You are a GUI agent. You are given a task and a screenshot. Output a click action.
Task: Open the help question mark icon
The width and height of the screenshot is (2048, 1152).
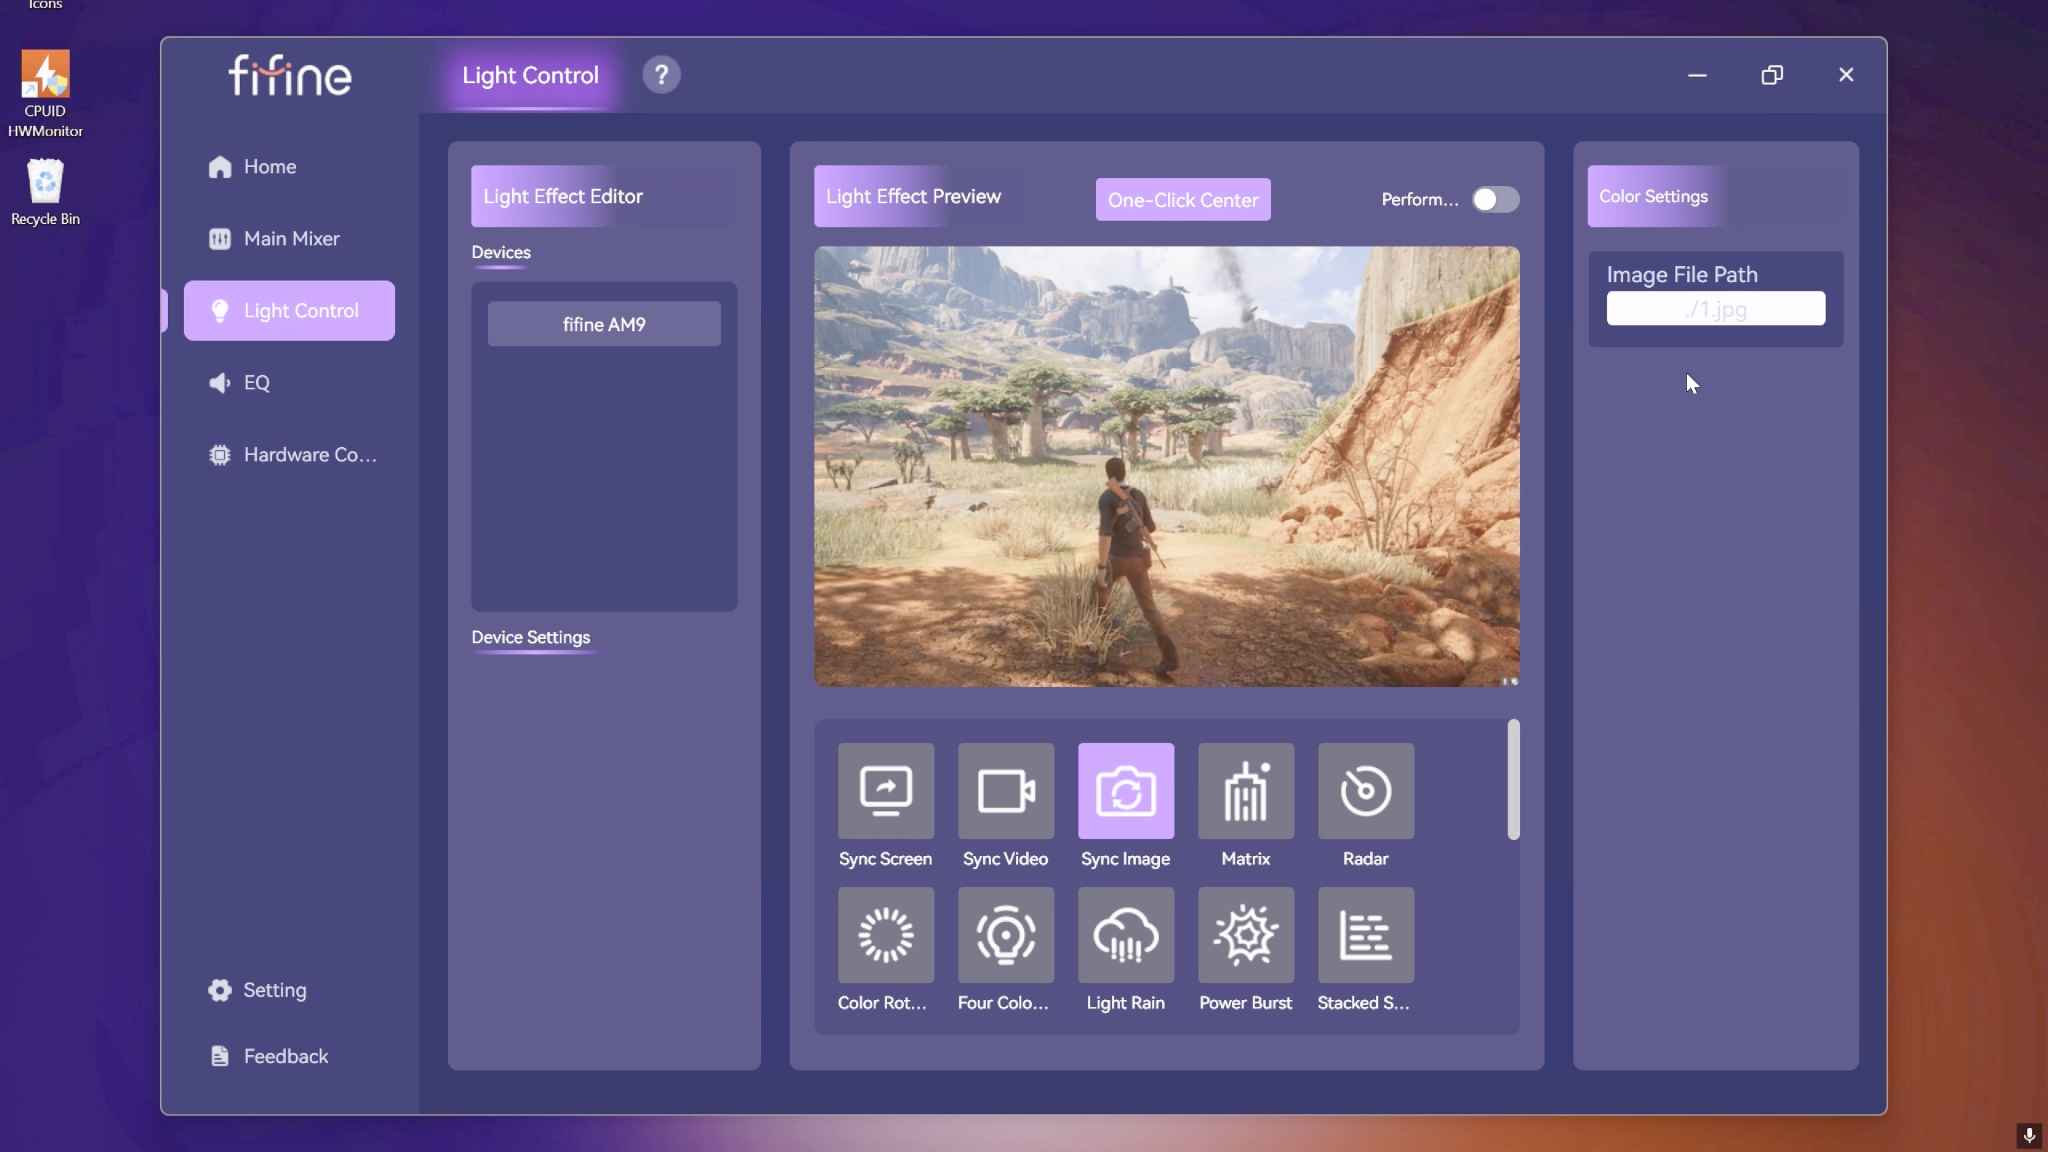point(661,75)
